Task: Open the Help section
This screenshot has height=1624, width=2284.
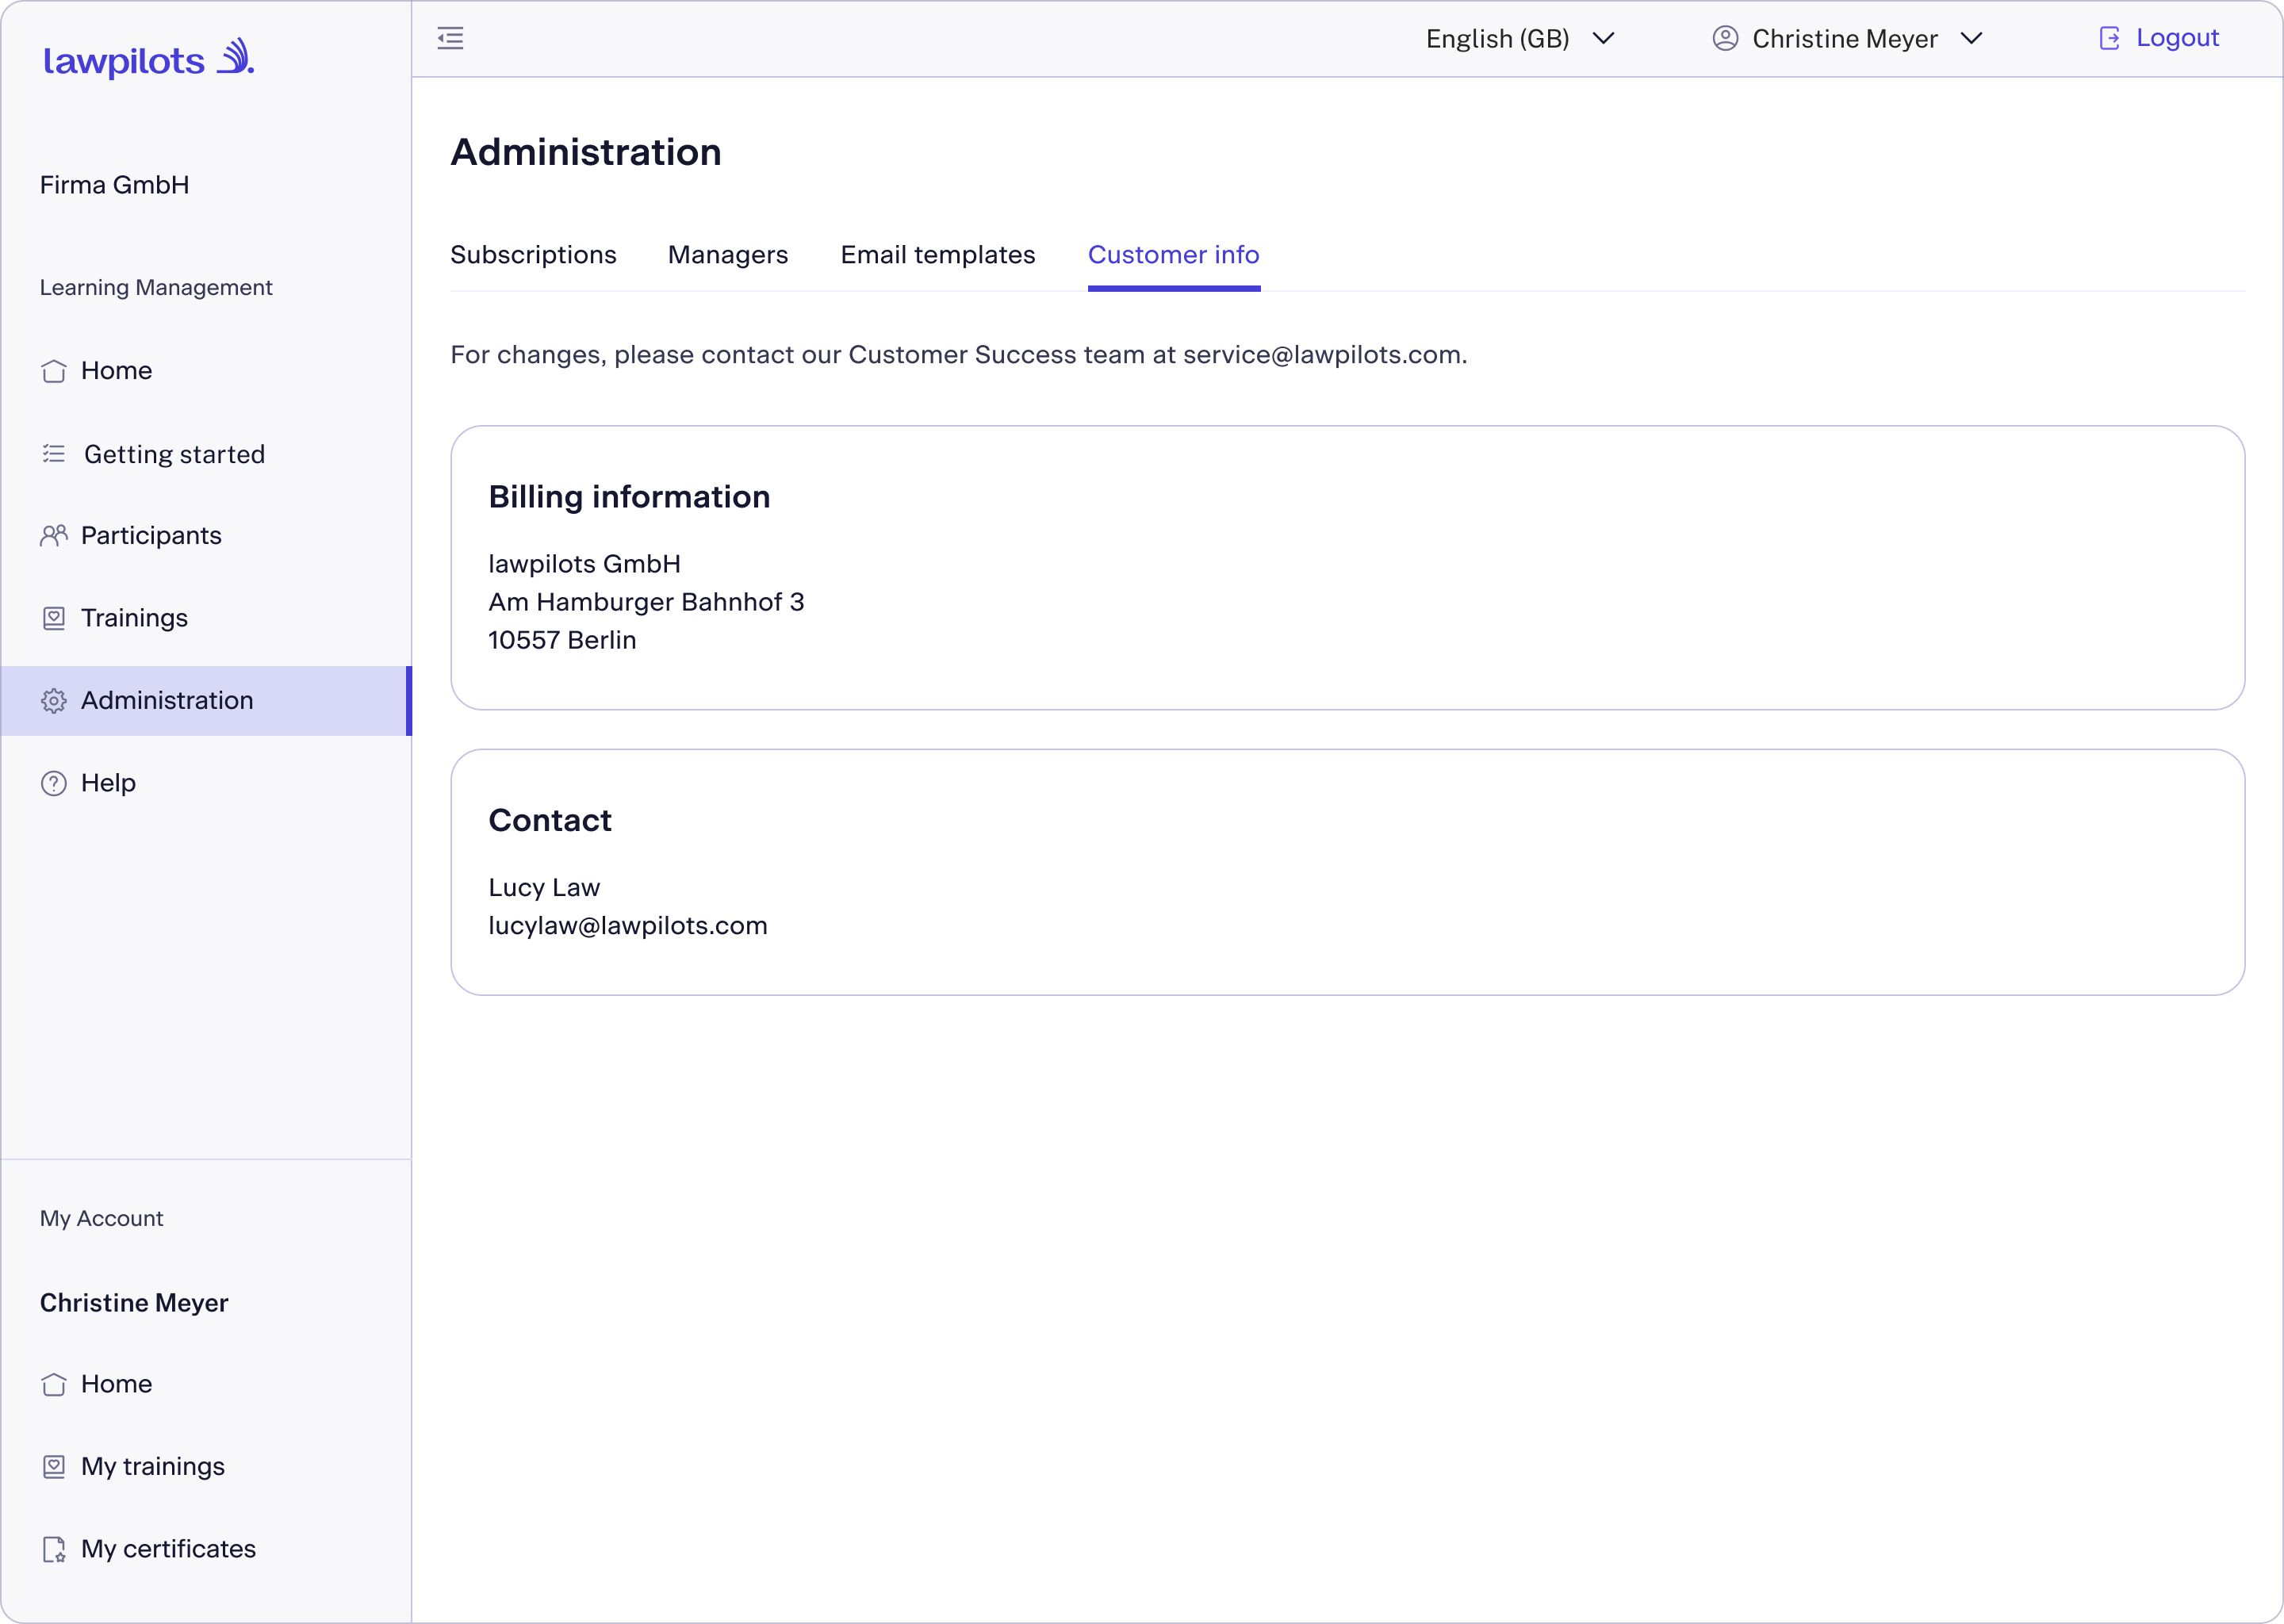Action: click(x=206, y=783)
